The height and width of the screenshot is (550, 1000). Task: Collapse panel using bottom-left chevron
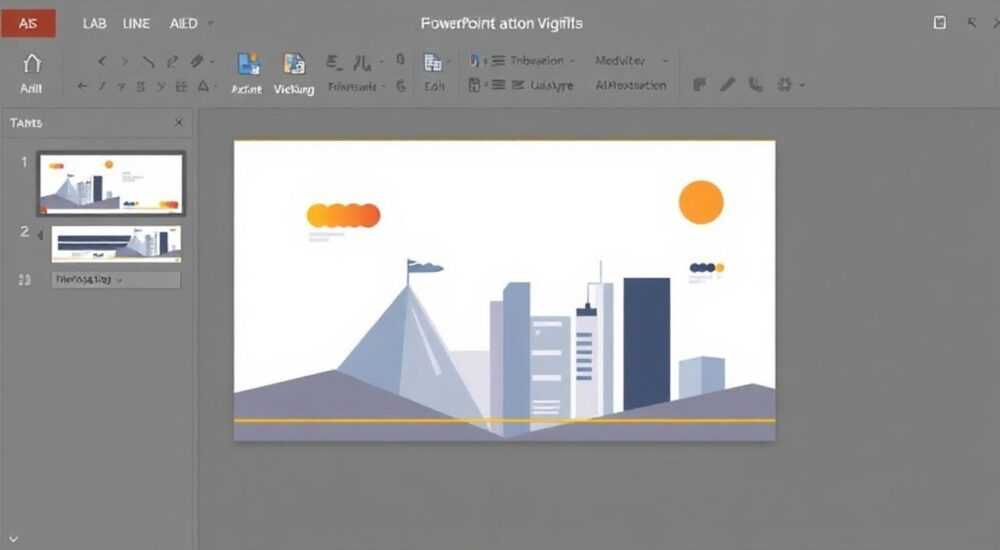click(13, 540)
